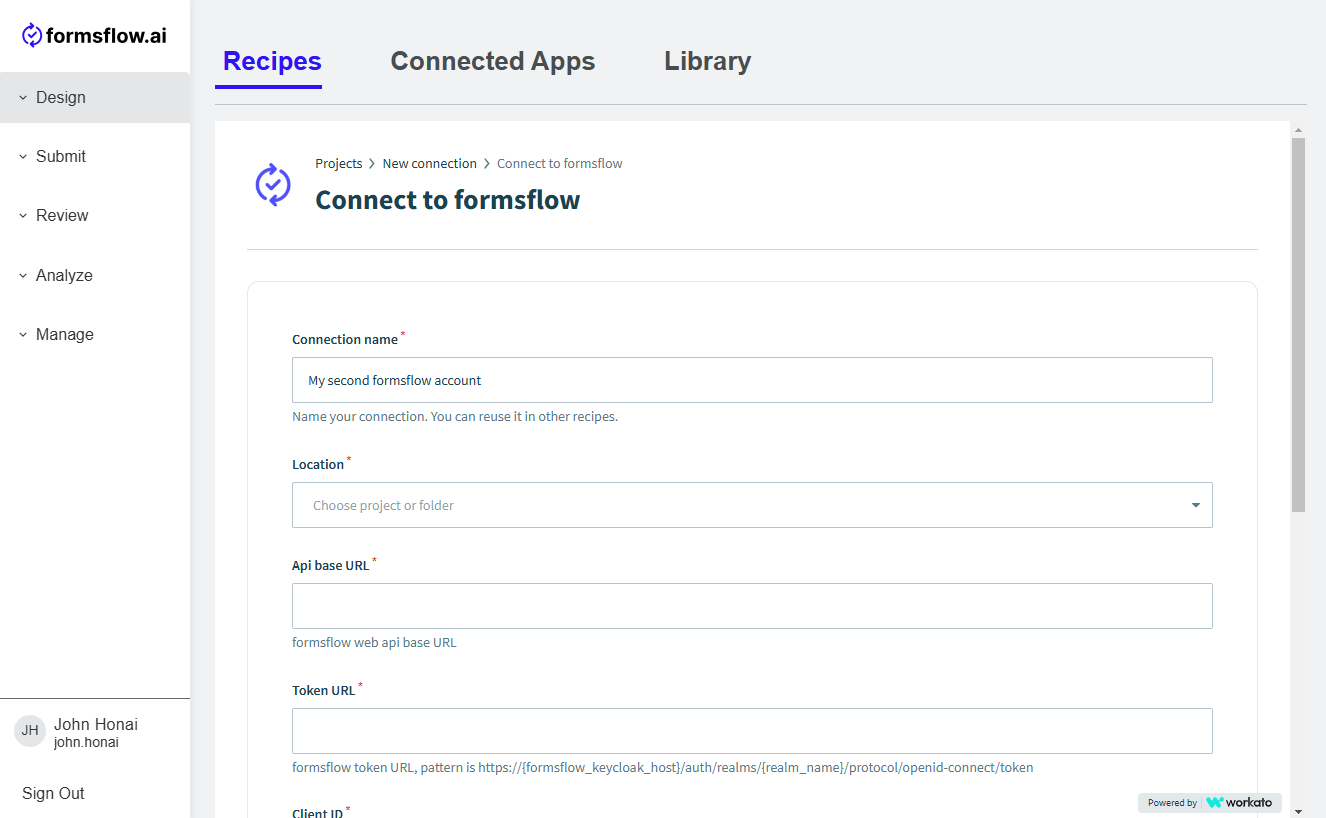Click the Workato logo badge
Viewport: 1326px width, 818px height.
point(1239,802)
